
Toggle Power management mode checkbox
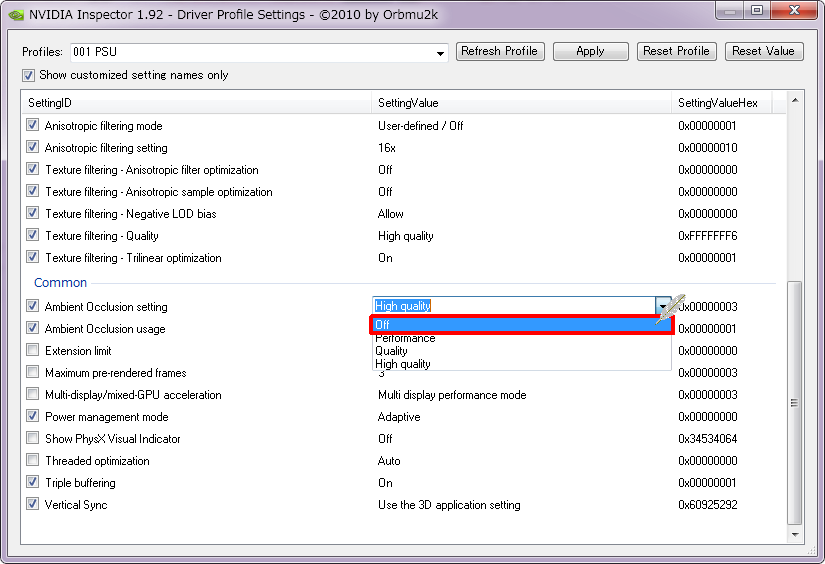(x=33, y=416)
